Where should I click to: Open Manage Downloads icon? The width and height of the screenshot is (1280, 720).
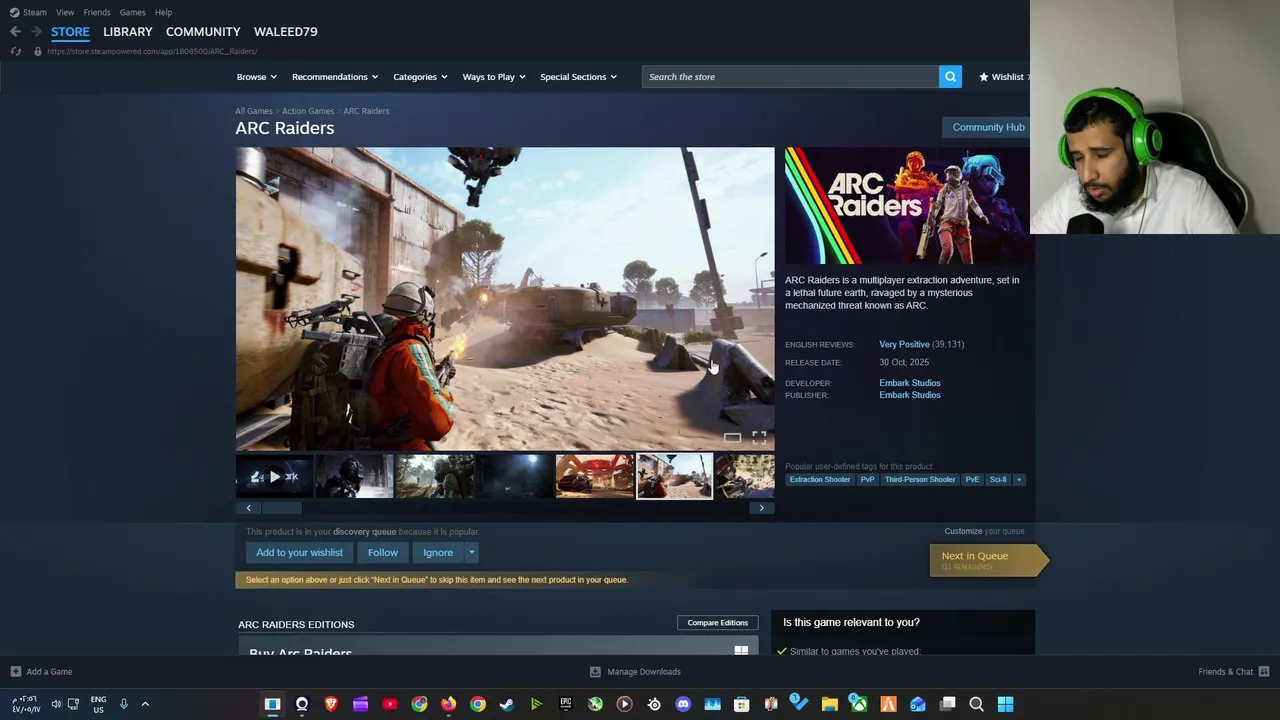595,672
